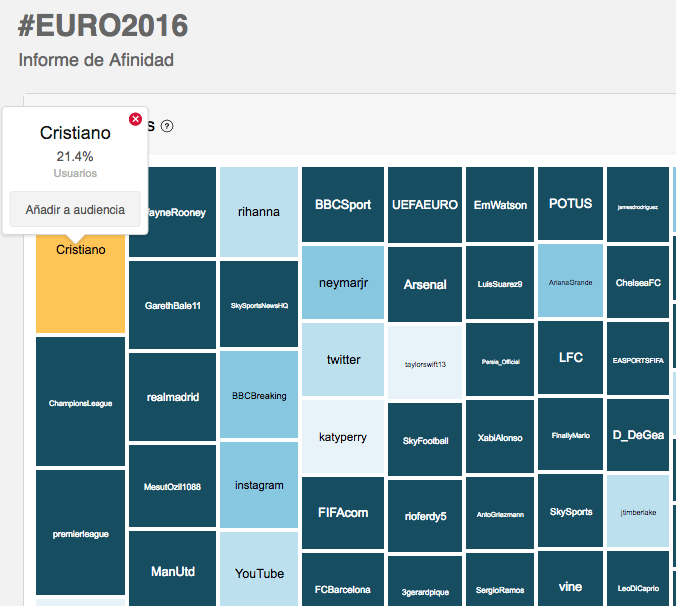
Task: Click the EASPORTSFIFA tile
Action: 638,359
